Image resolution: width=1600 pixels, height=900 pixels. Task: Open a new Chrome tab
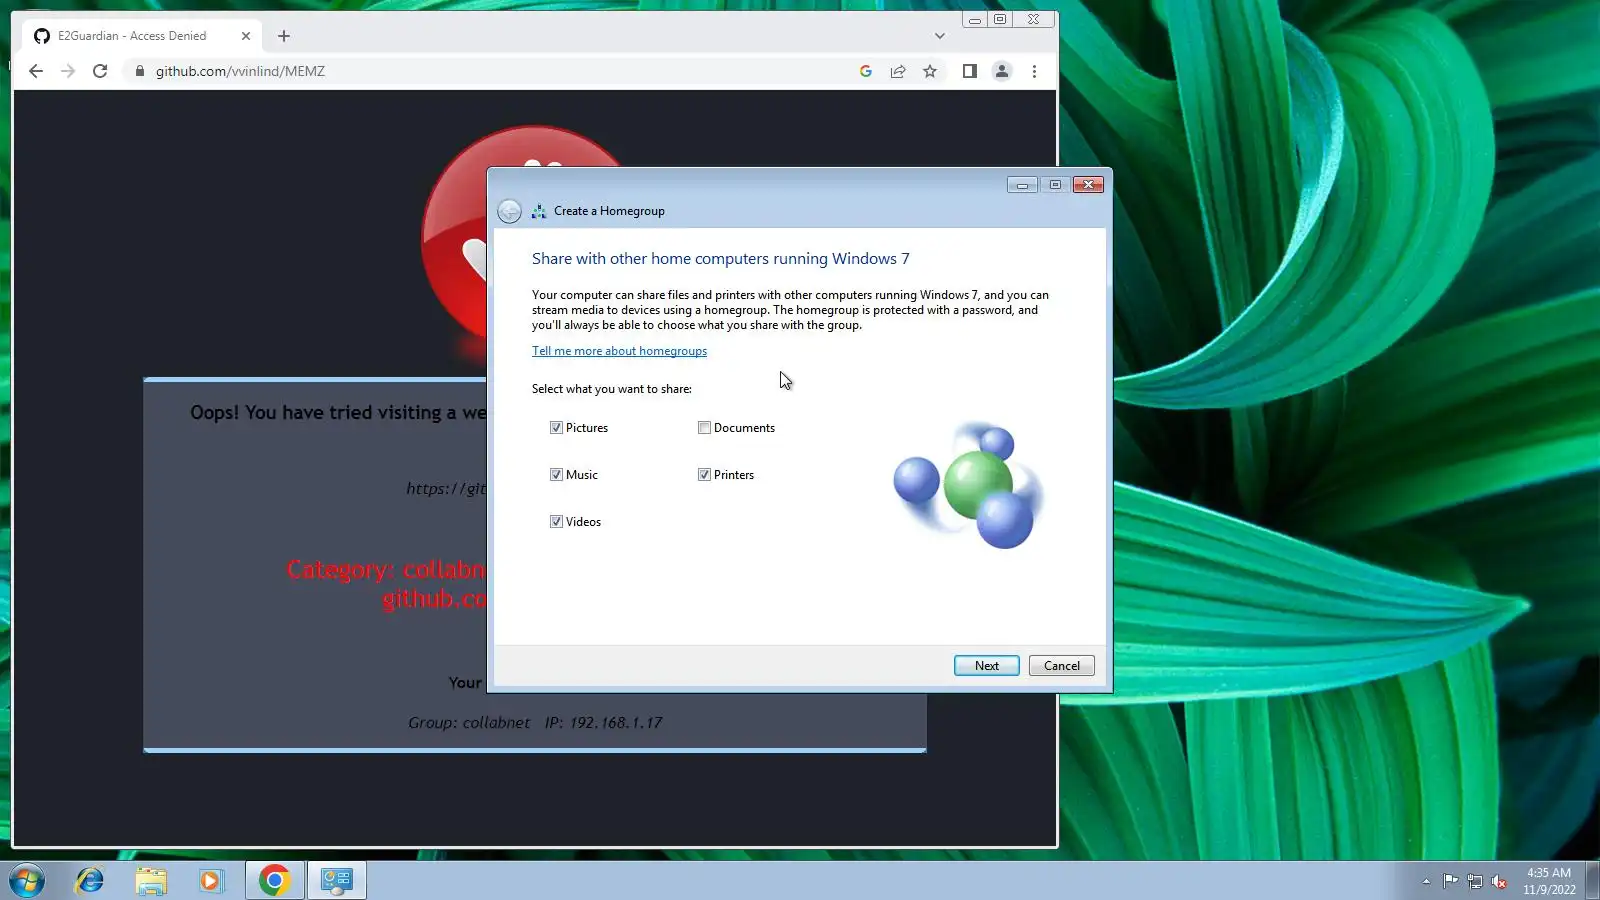point(284,36)
